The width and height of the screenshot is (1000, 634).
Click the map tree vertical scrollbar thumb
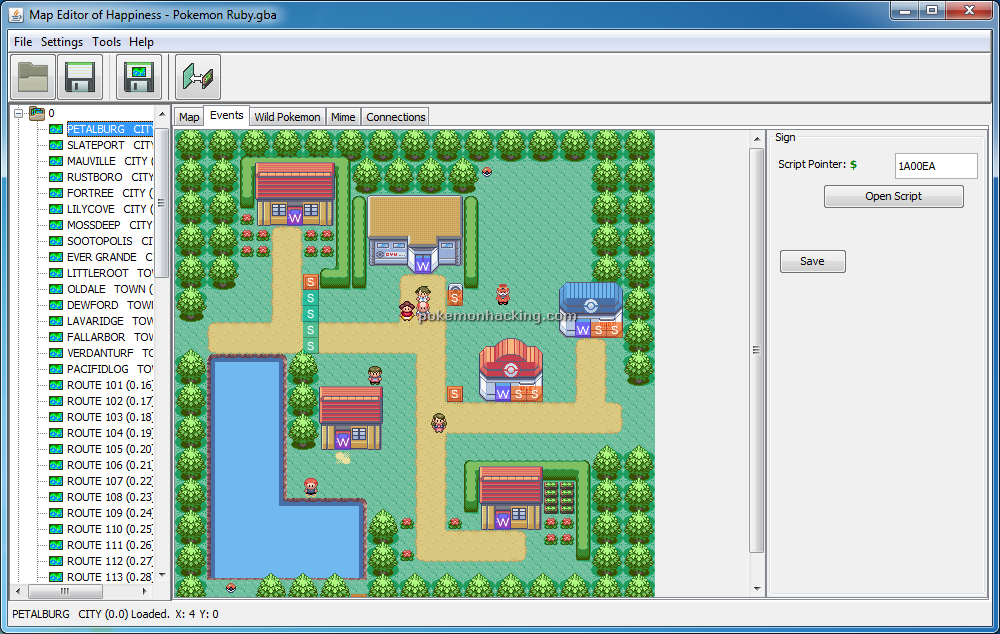click(162, 203)
